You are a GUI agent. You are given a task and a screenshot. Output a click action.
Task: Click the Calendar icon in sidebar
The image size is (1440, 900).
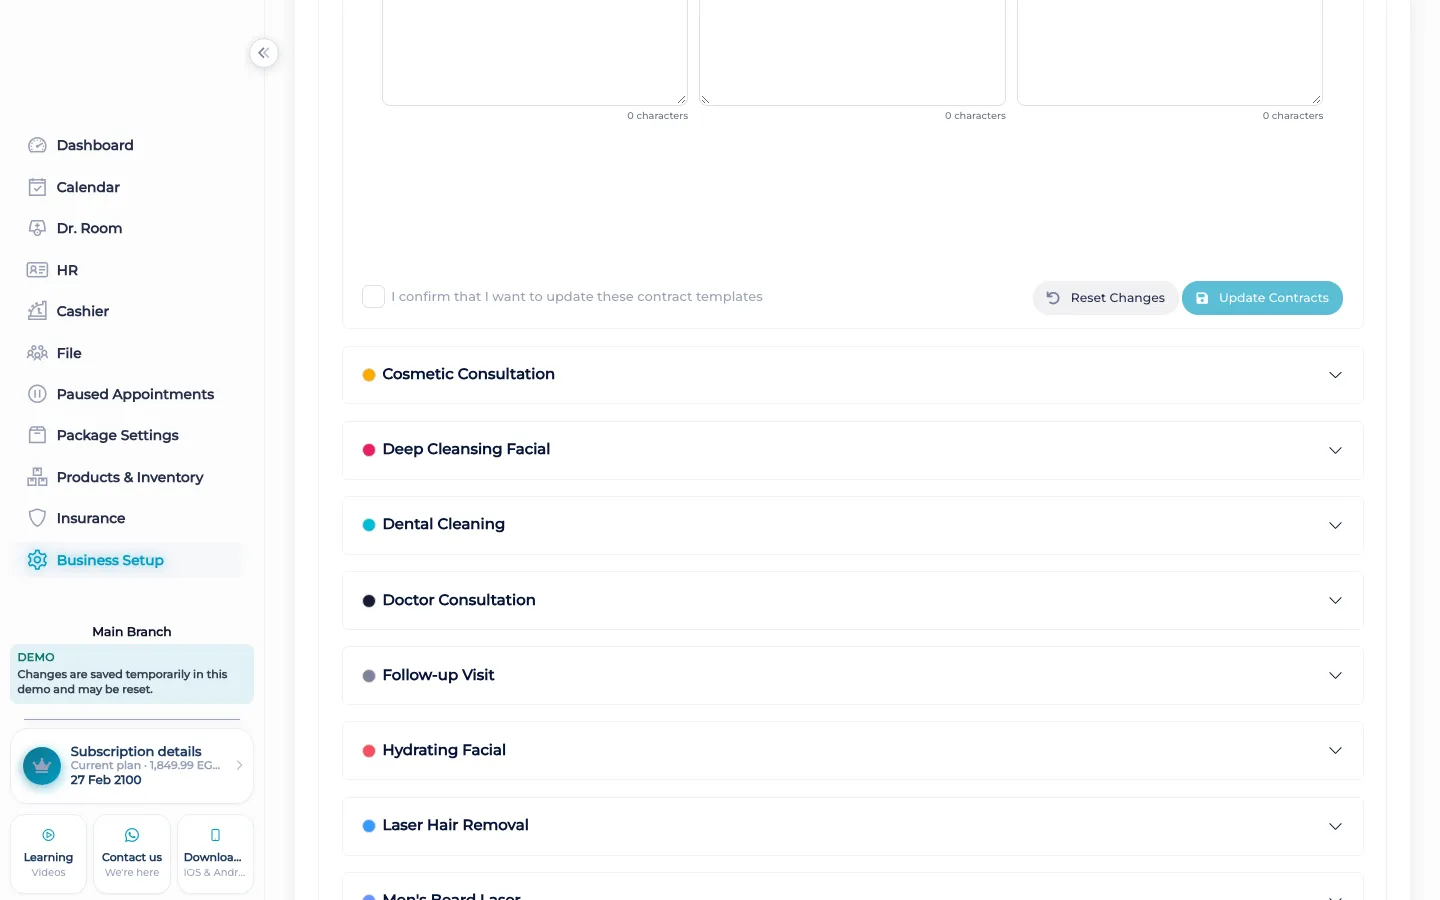(37, 187)
